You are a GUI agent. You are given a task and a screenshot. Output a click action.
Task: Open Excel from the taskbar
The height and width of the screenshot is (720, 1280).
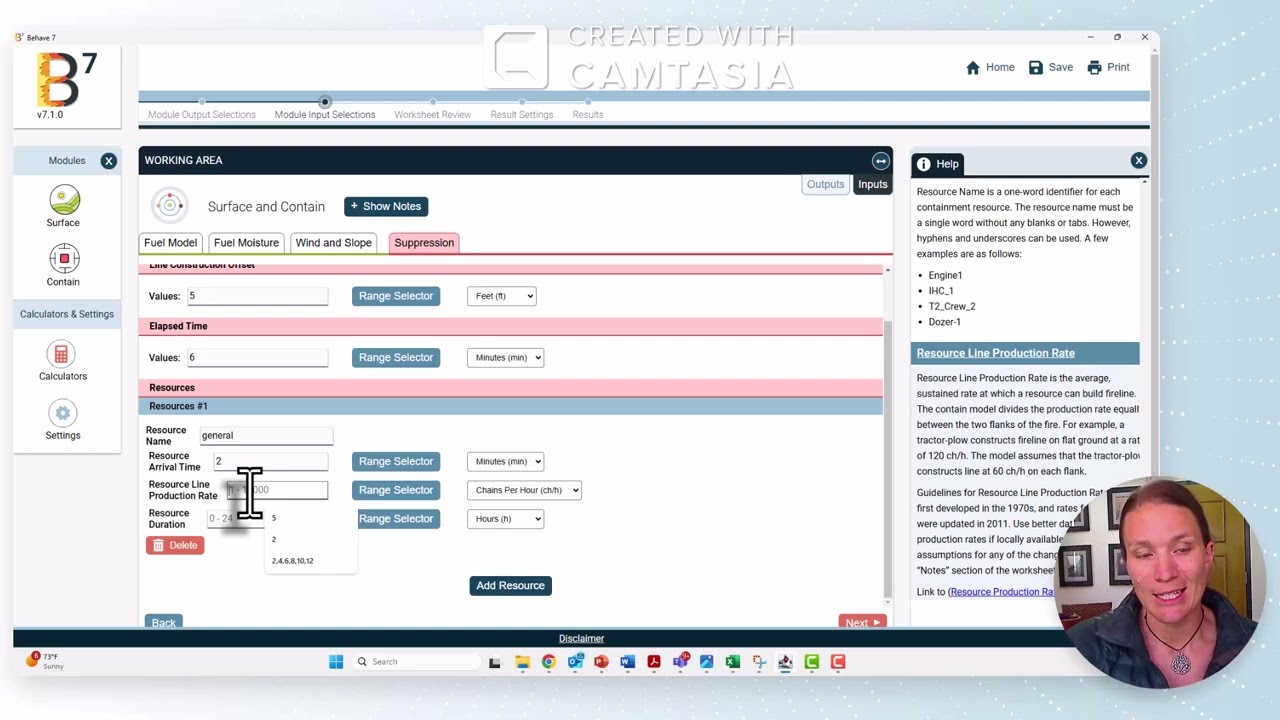732,661
